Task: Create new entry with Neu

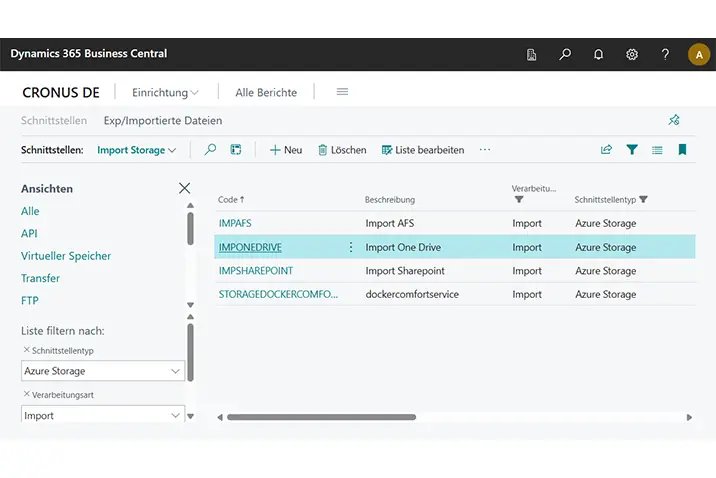Action: [x=286, y=150]
